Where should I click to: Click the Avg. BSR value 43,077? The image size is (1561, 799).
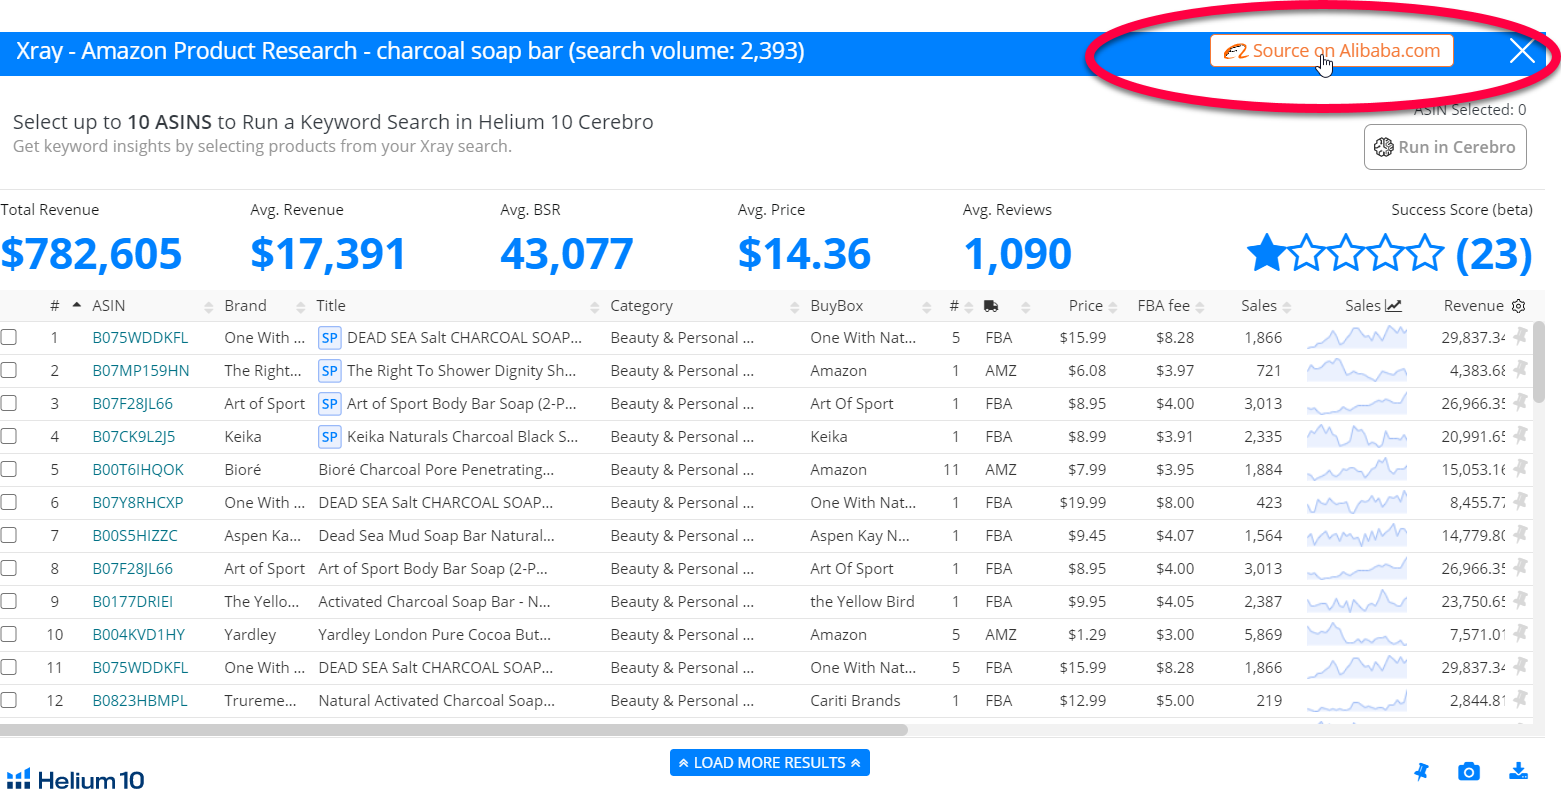pos(567,254)
